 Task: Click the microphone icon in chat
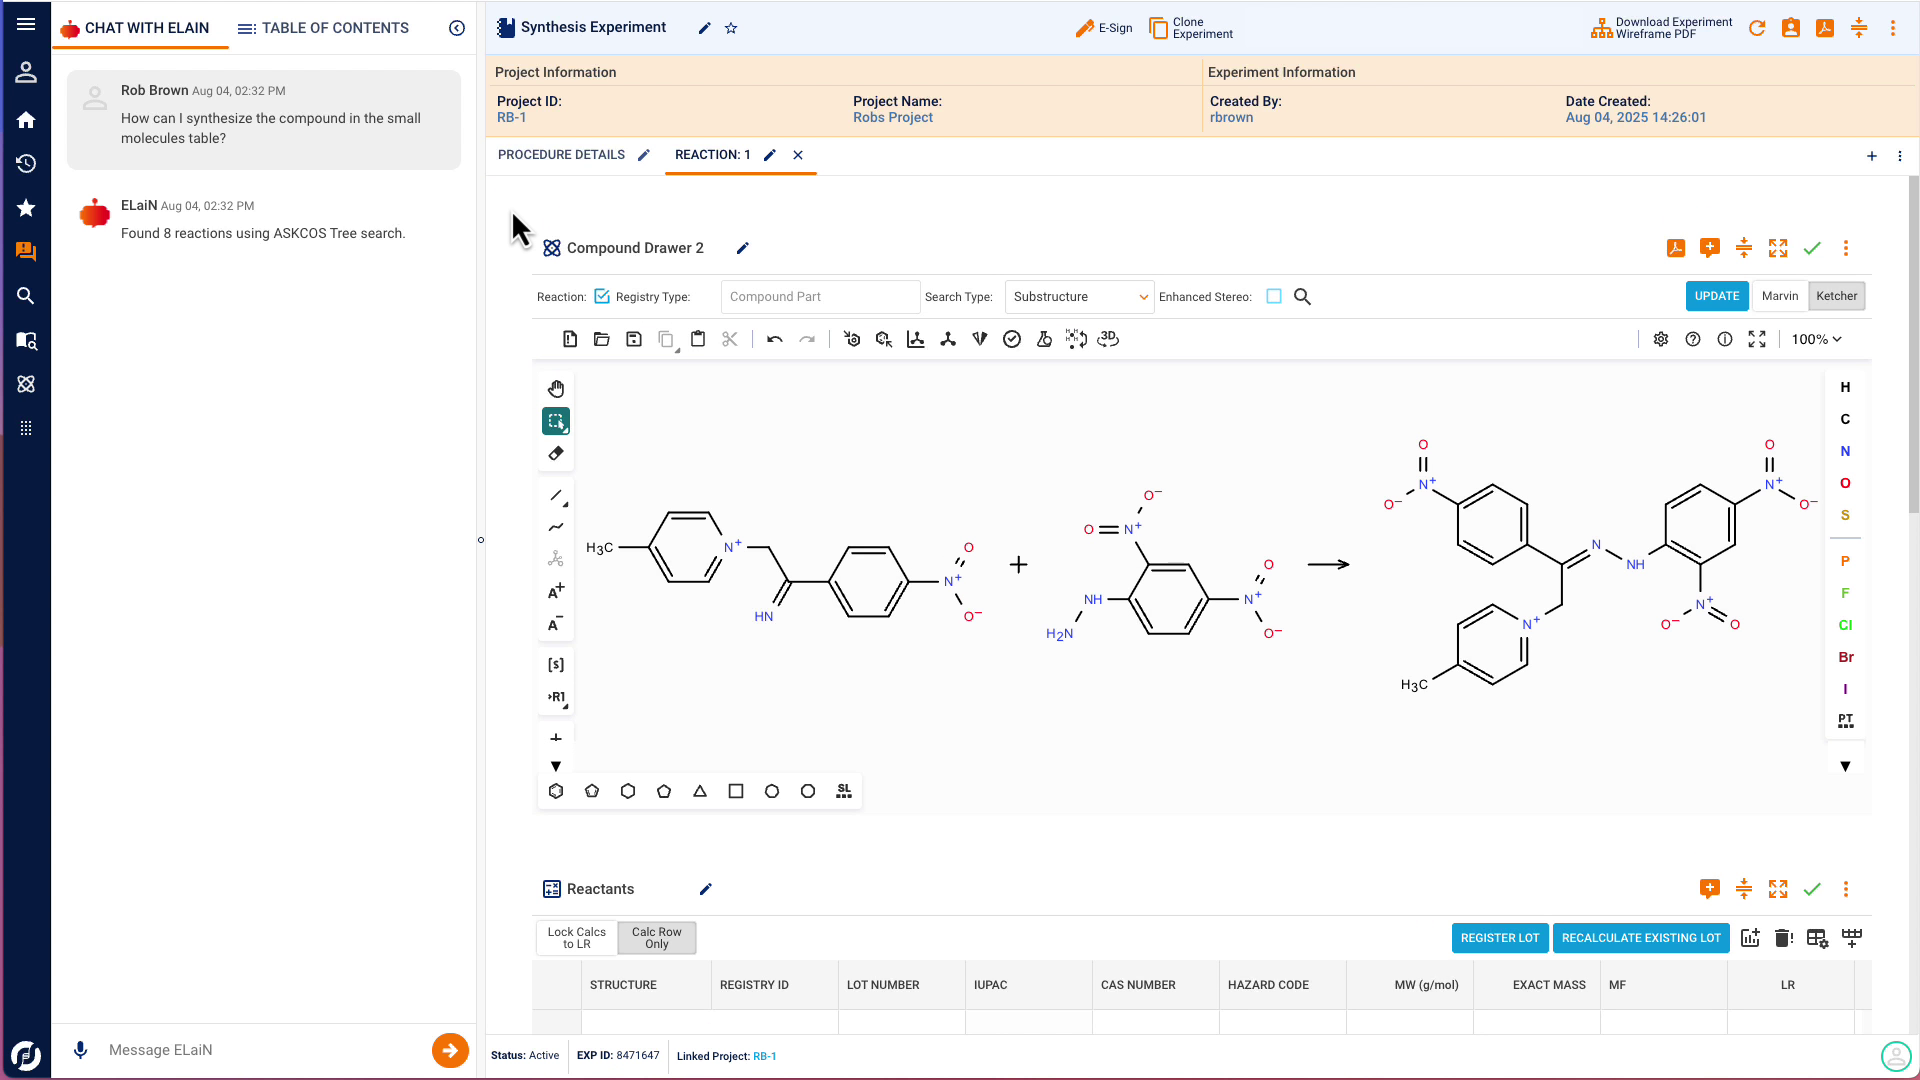pyautogui.click(x=81, y=1050)
